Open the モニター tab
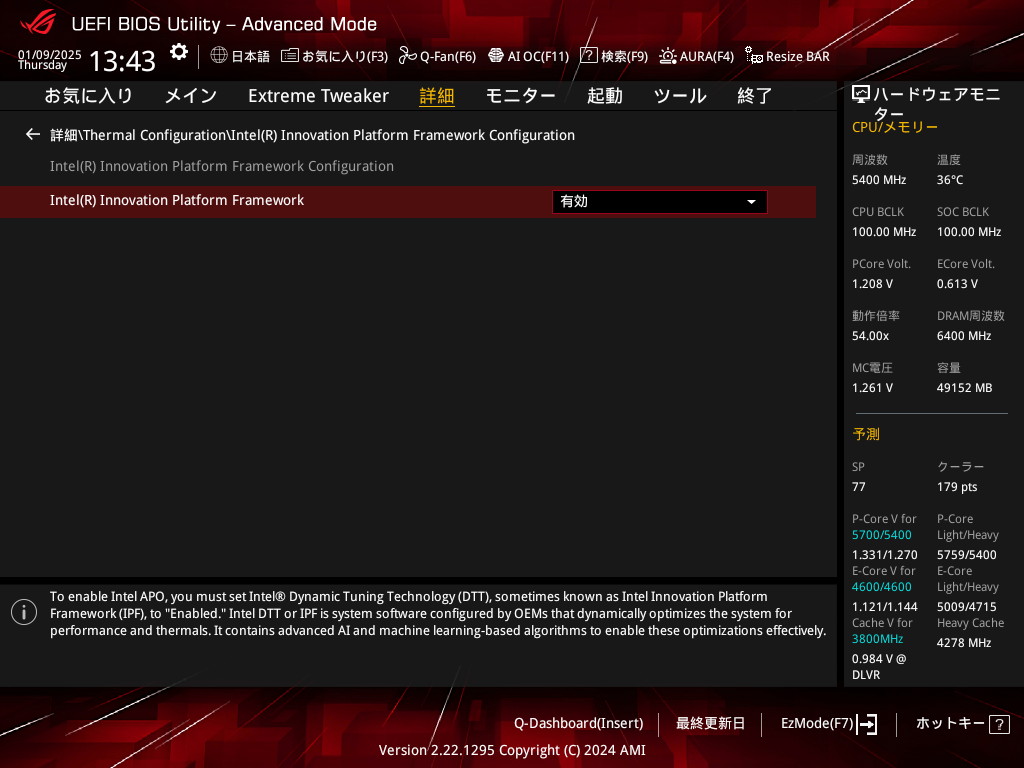The image size is (1024, 768). (x=520, y=96)
